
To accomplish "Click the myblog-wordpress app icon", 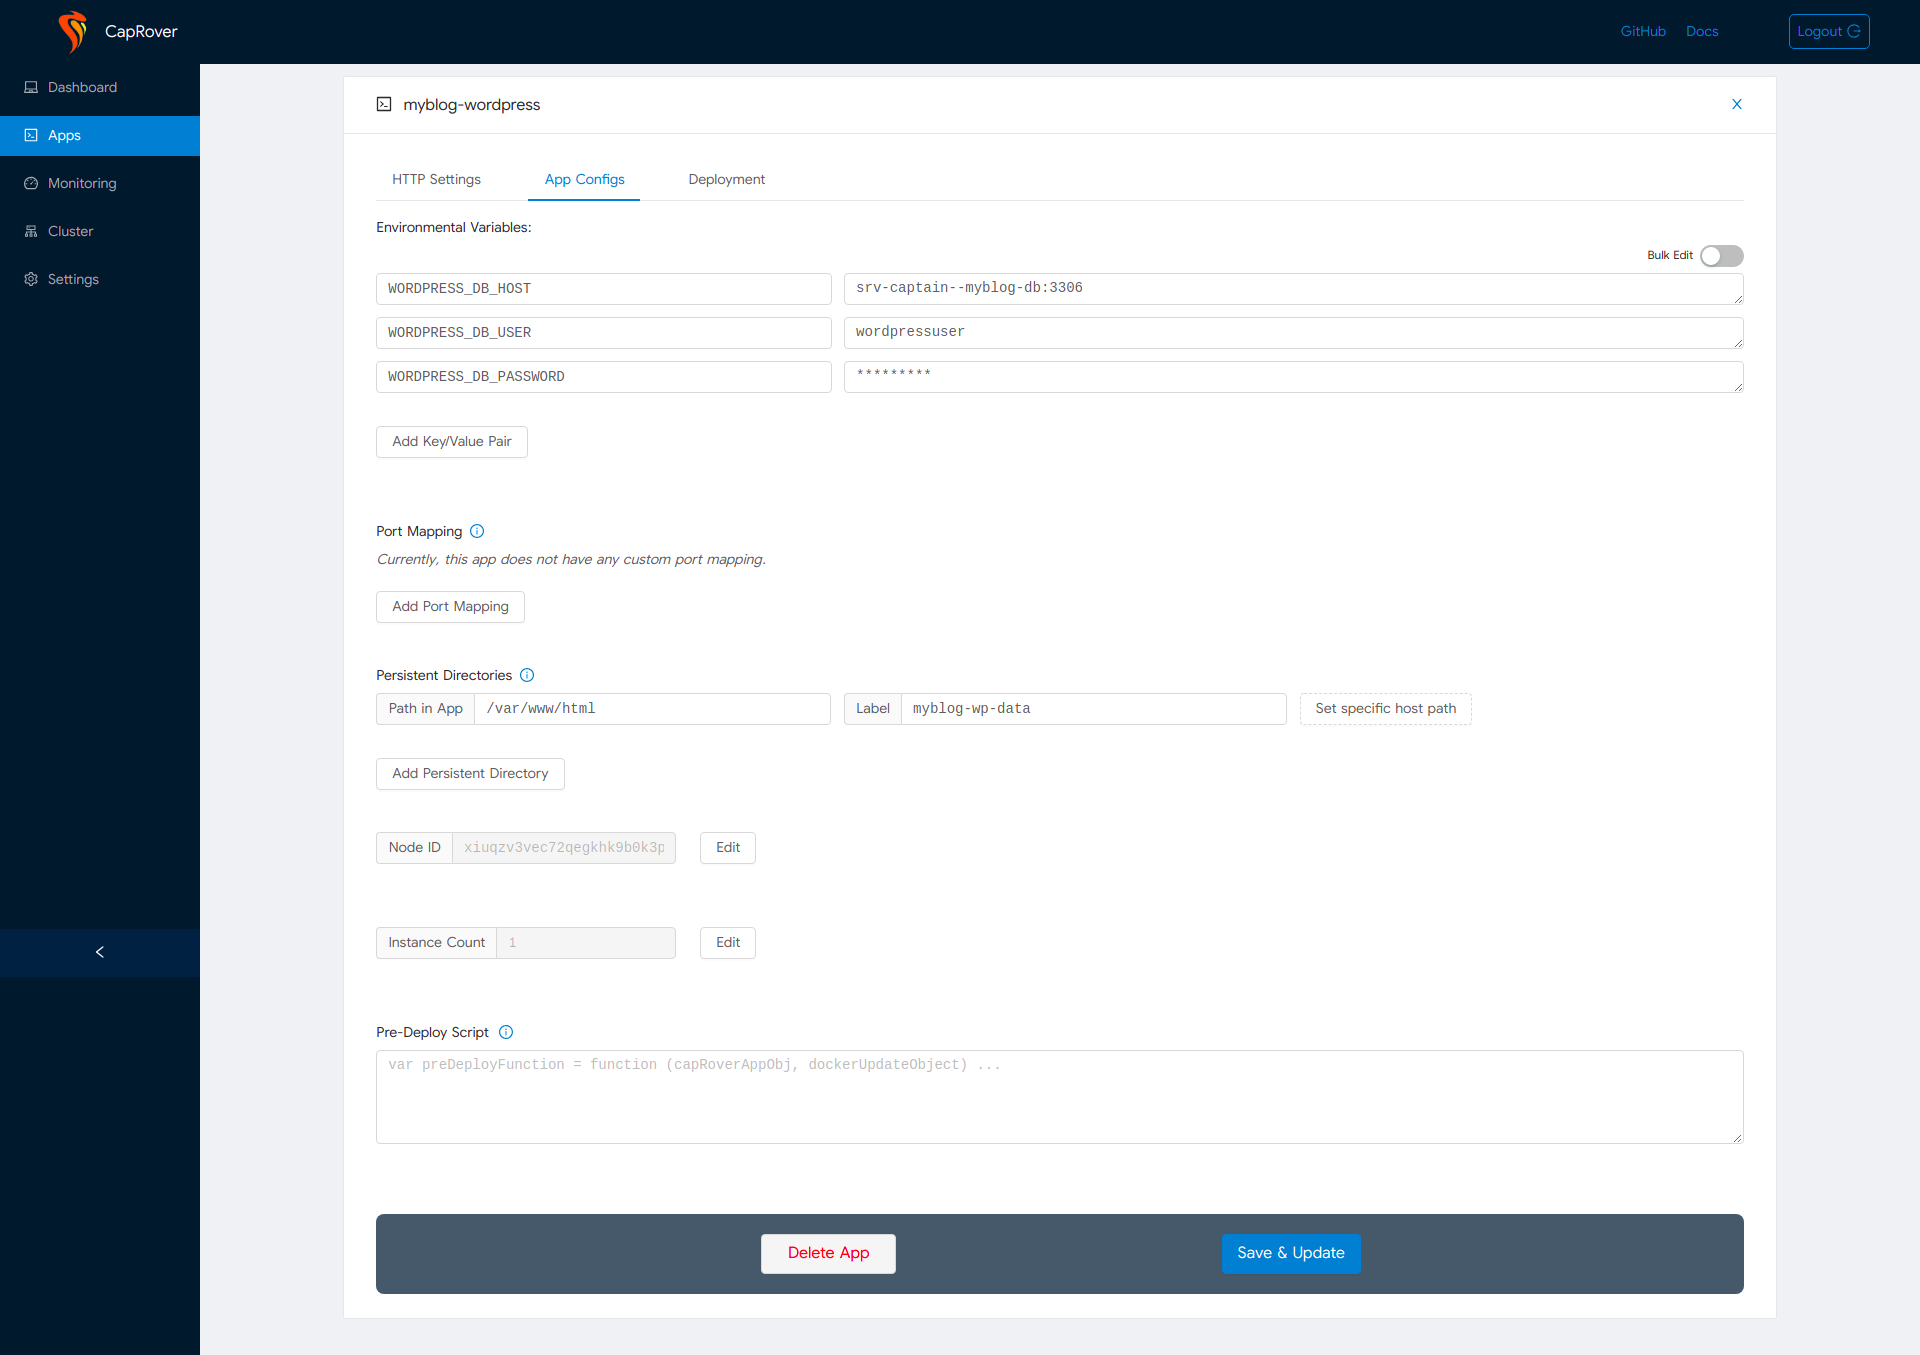I will (384, 104).
